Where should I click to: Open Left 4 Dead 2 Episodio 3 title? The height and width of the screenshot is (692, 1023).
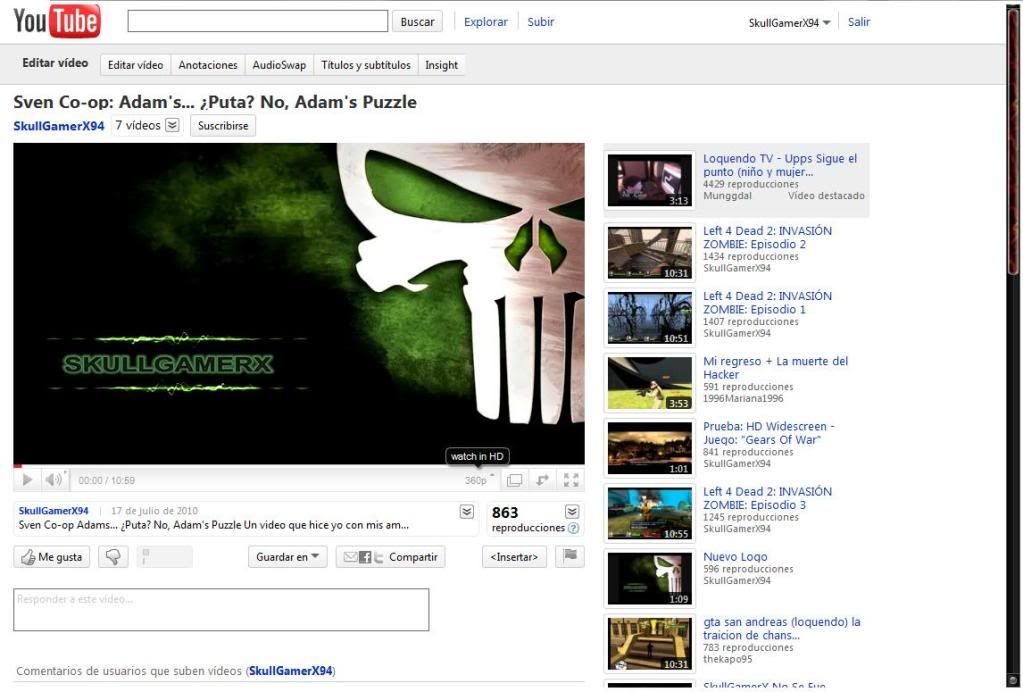767,498
